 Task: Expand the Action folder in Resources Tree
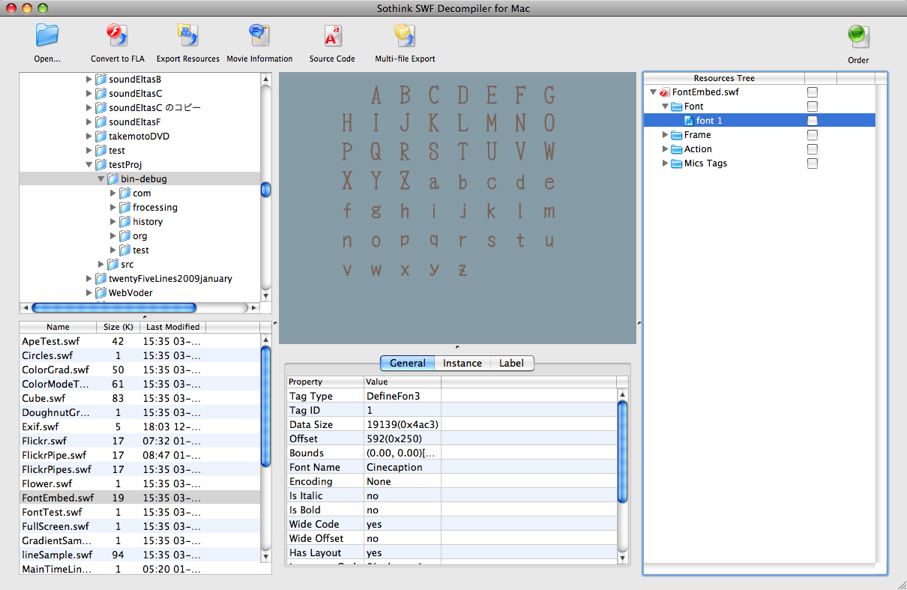tap(666, 149)
